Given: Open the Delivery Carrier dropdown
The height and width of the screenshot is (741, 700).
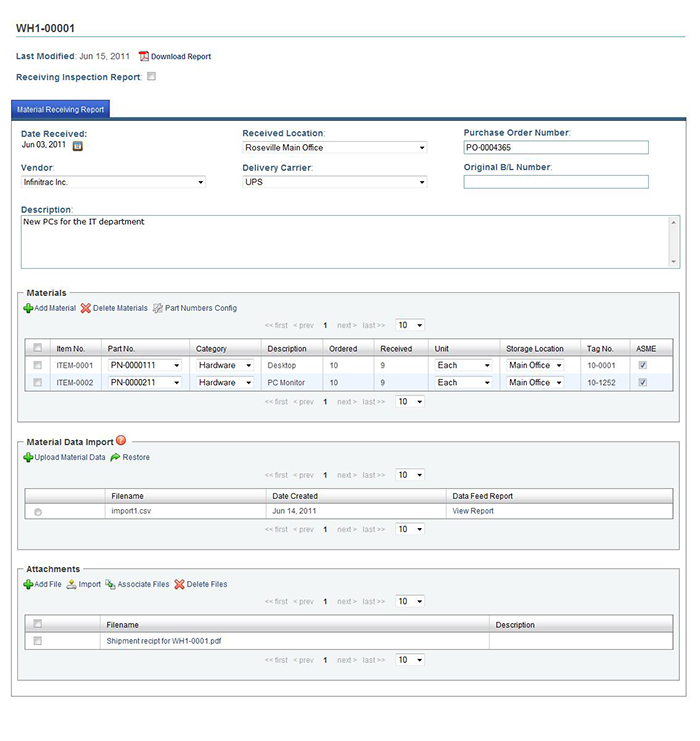Looking at the screenshot, I should (x=335, y=182).
